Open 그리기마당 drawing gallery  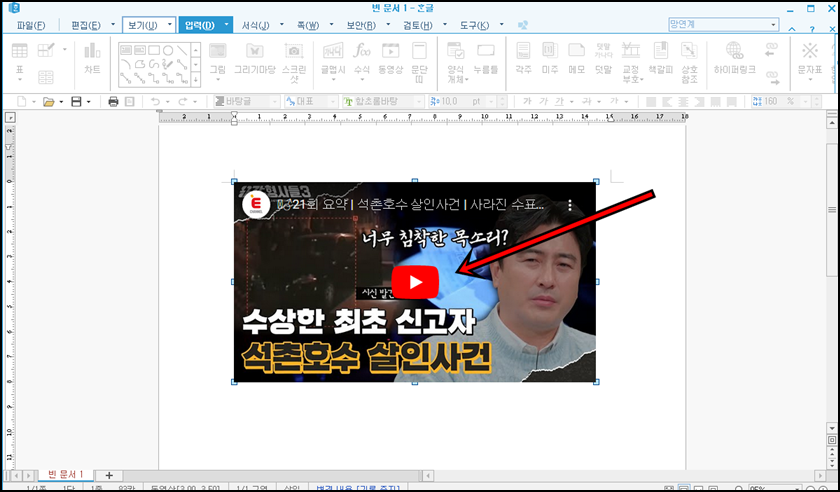tap(254, 58)
